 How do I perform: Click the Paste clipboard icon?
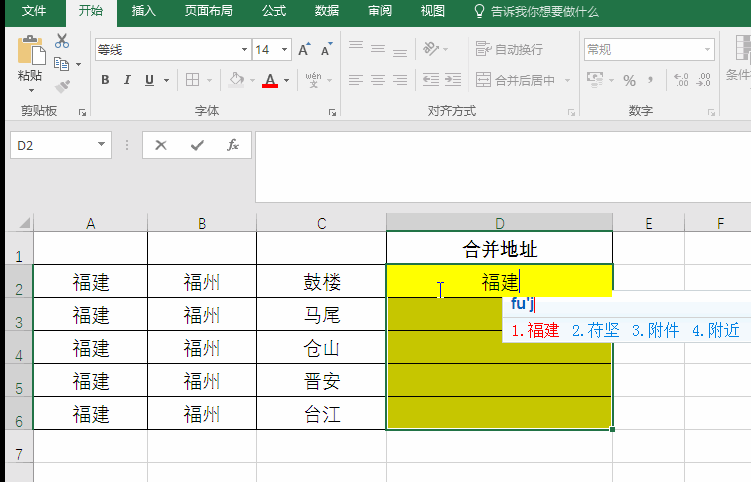(31, 50)
